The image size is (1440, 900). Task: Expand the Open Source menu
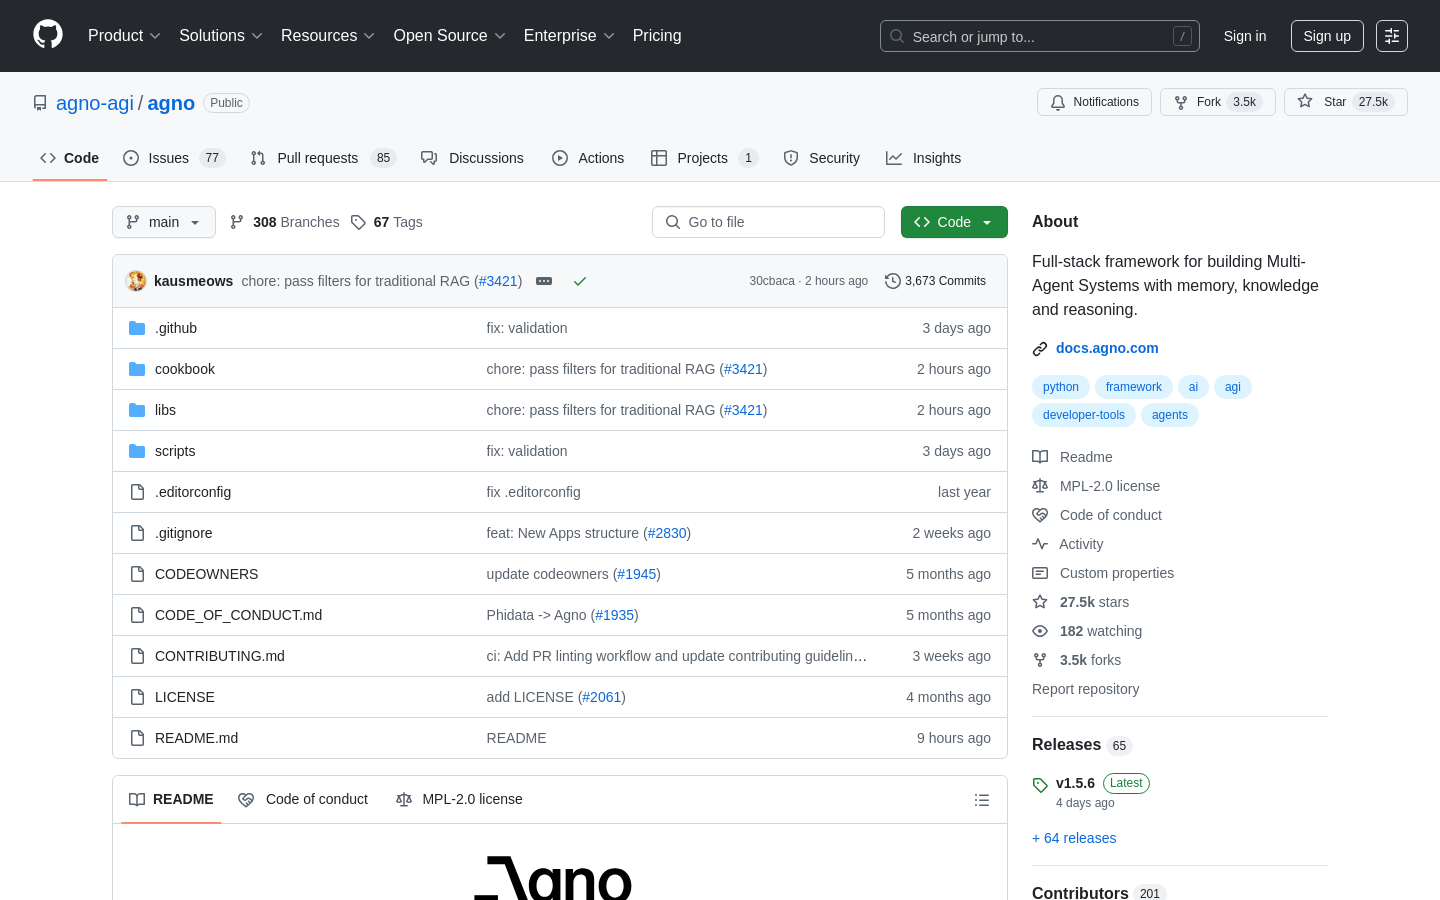(450, 36)
